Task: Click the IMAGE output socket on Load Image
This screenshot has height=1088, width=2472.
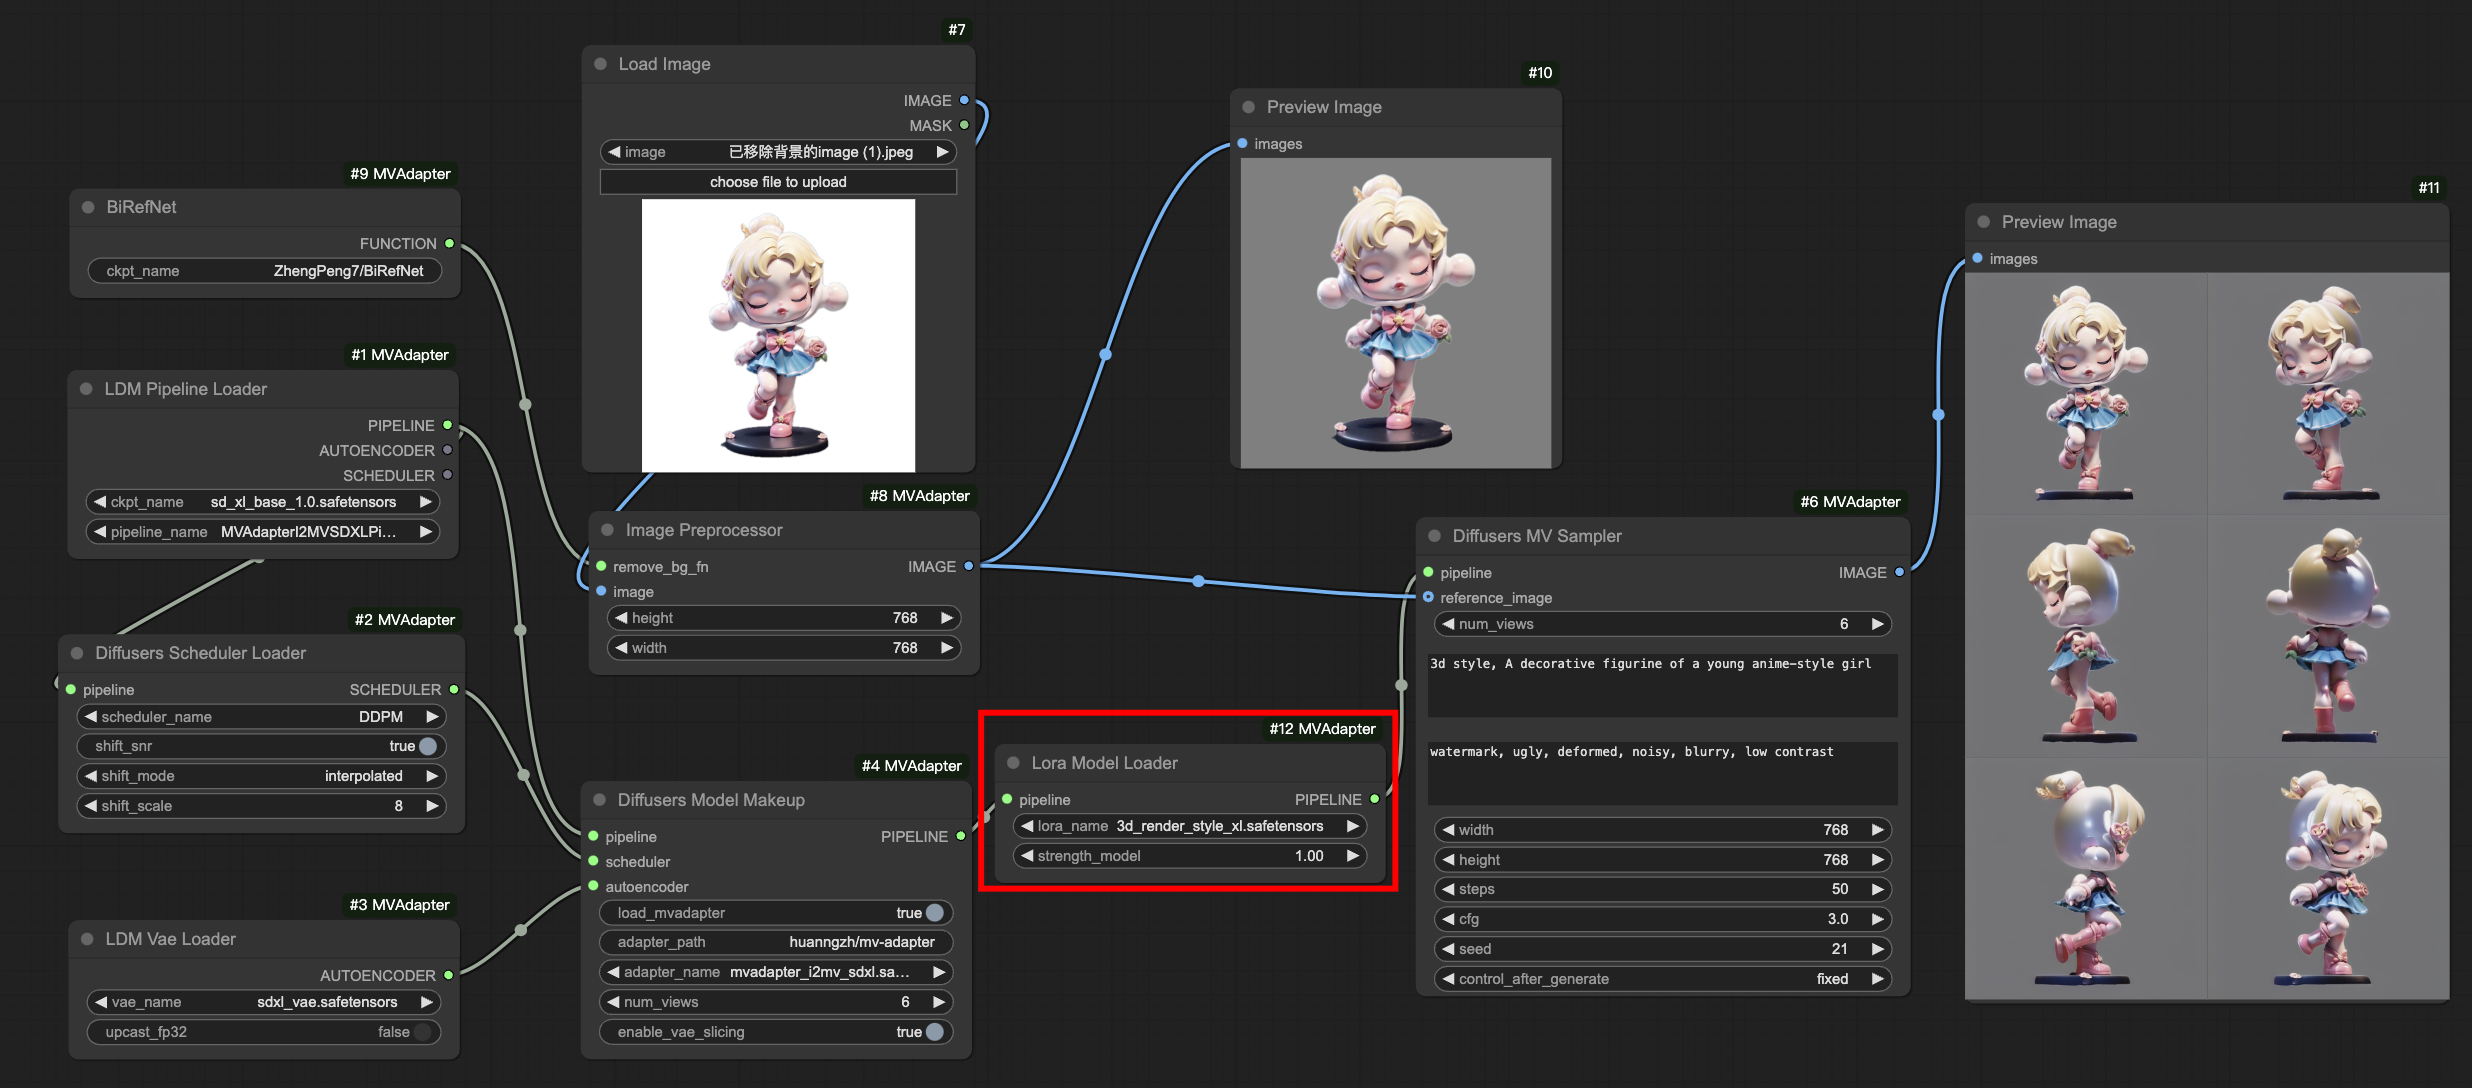Action: (964, 100)
